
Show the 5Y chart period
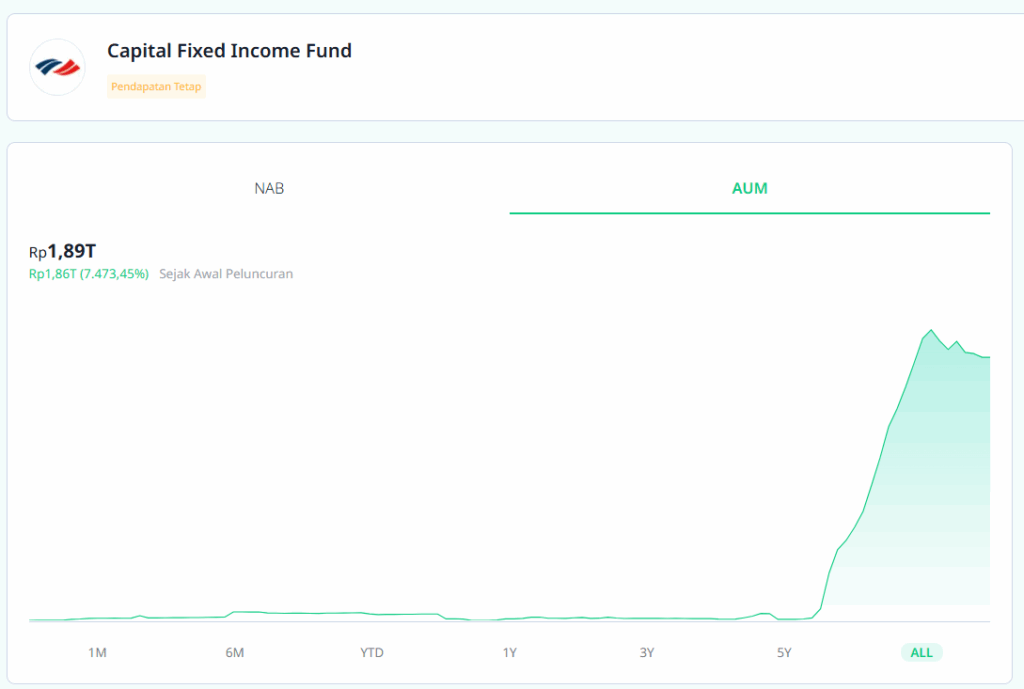point(784,652)
